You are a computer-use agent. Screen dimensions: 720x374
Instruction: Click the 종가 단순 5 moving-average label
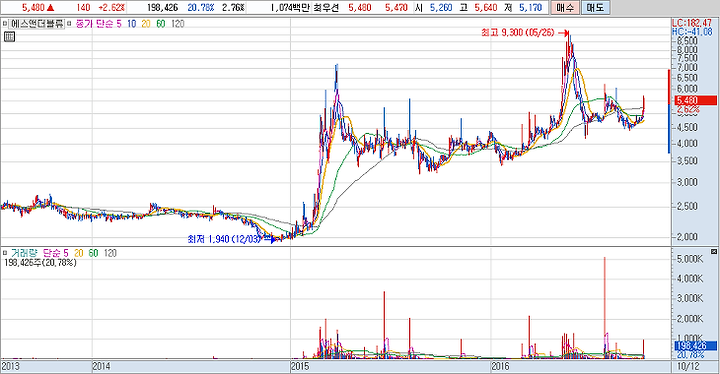point(98,24)
